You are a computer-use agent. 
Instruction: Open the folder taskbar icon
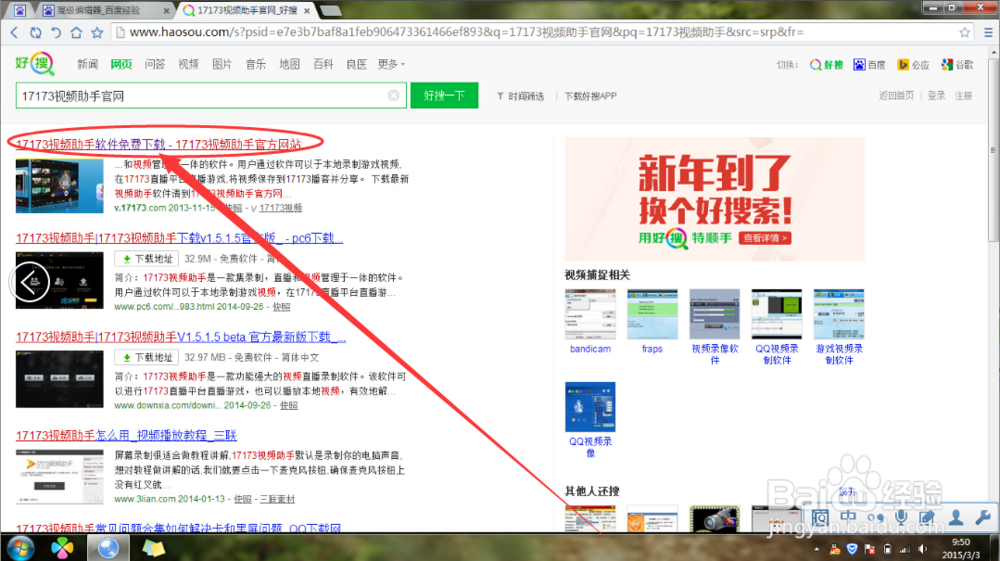pos(153,548)
